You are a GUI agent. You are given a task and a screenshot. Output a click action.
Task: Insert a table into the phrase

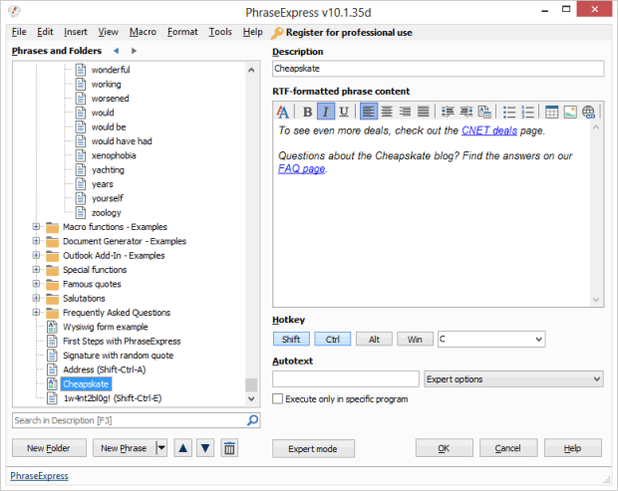tap(551, 112)
